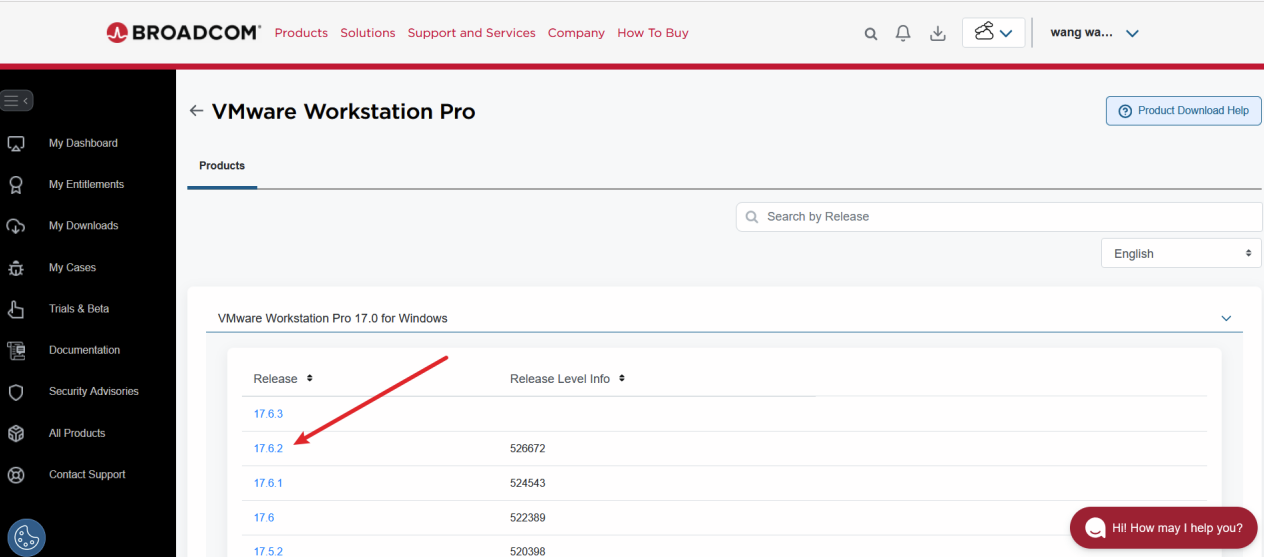Open How To Buy menu

(x=653, y=33)
